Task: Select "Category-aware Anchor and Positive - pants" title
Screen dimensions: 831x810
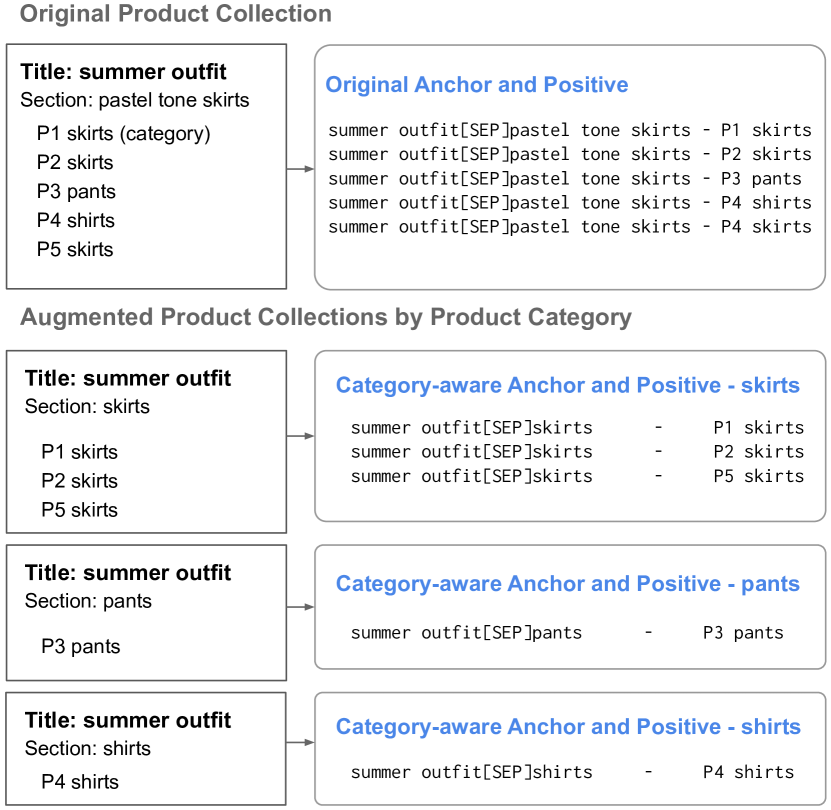Action: pyautogui.click(x=568, y=584)
